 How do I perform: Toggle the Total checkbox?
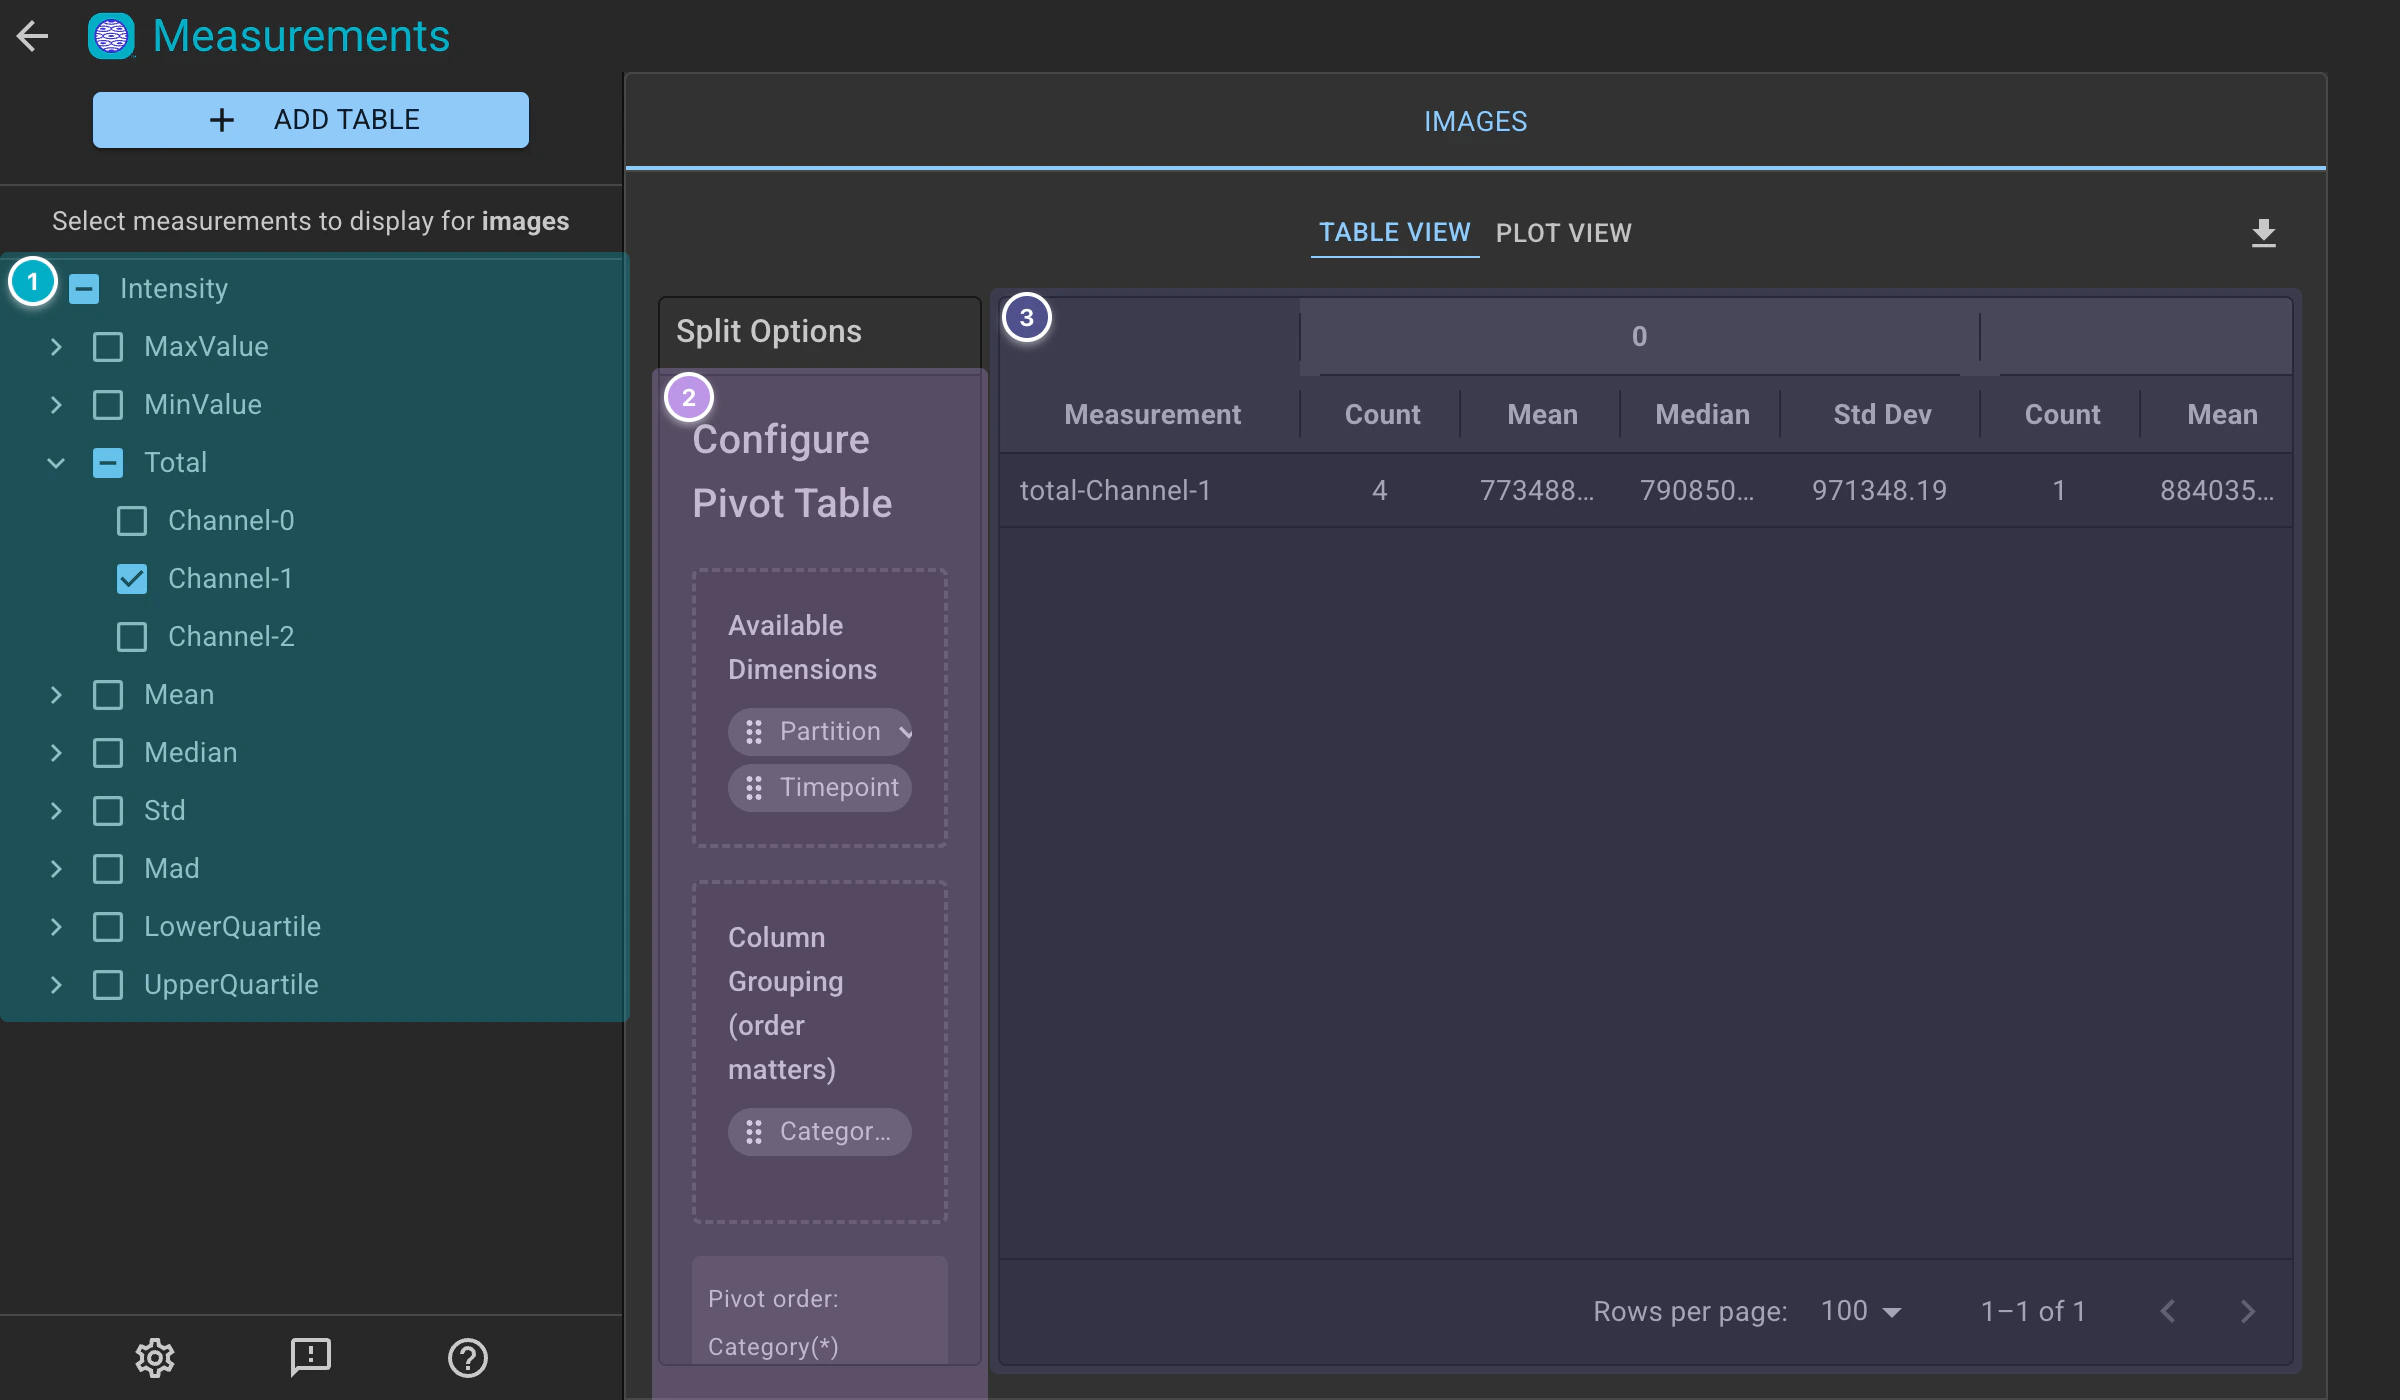point(108,463)
